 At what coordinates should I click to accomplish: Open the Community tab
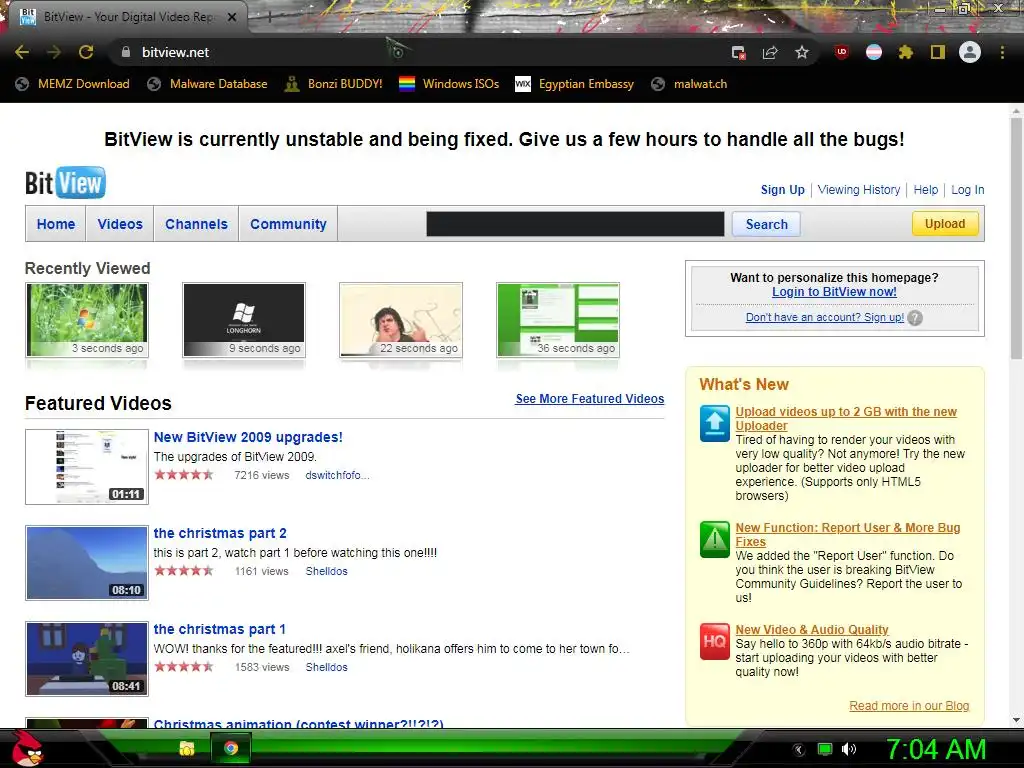[x=288, y=224]
